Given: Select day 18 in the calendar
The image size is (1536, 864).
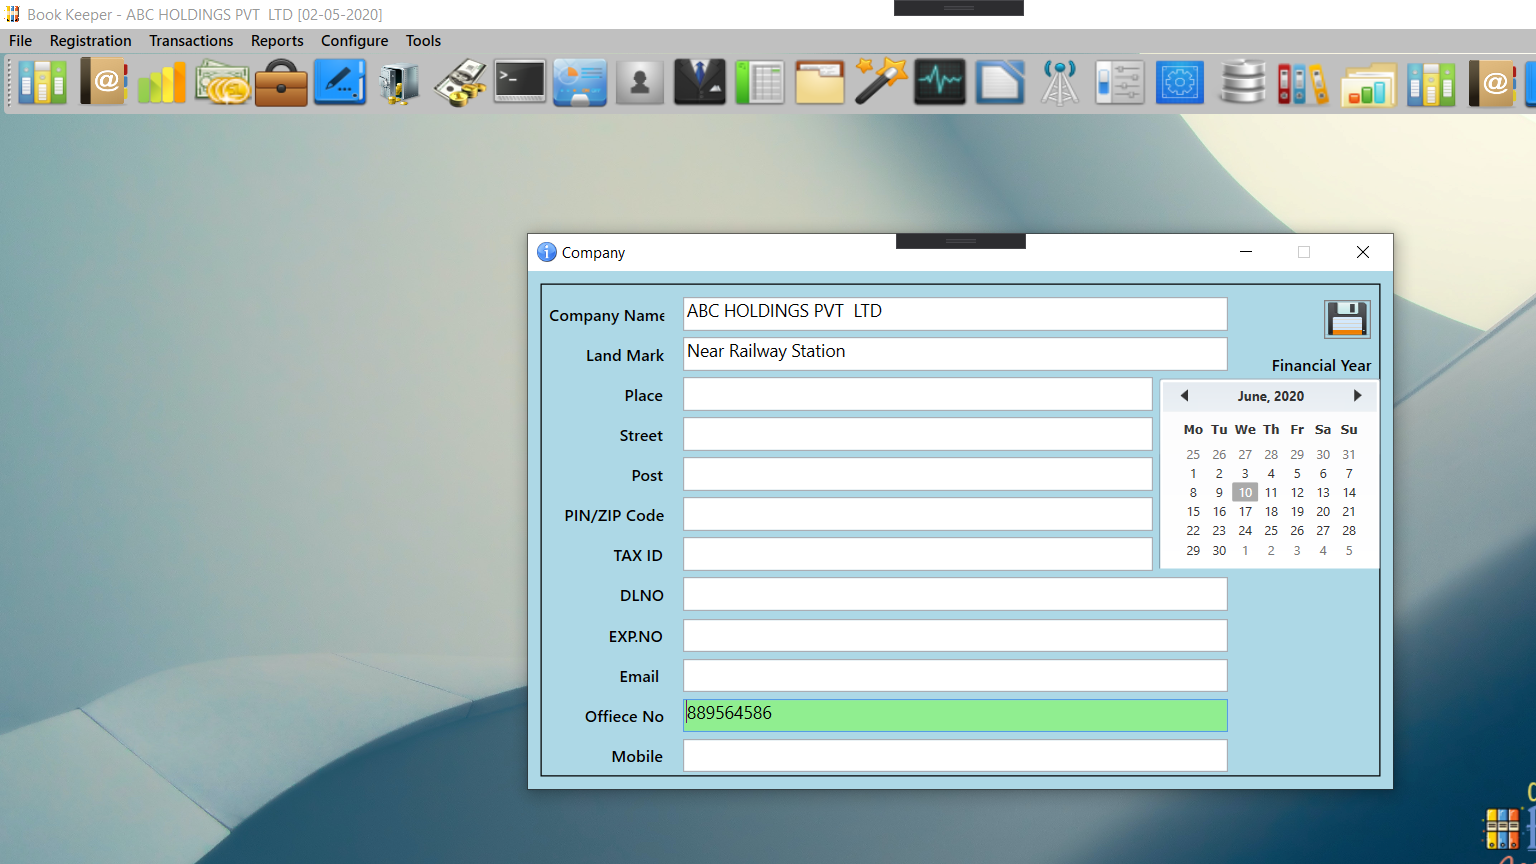Looking at the screenshot, I should tap(1271, 511).
